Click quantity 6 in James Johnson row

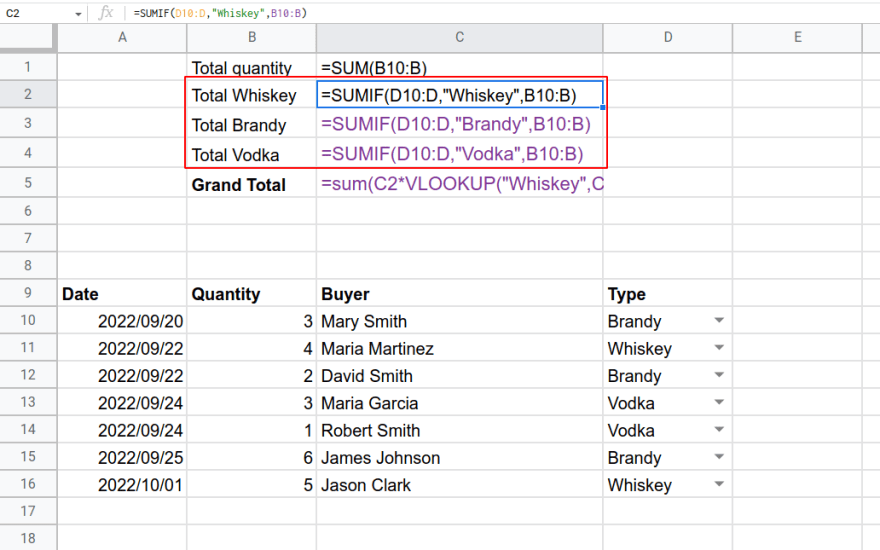(251, 457)
